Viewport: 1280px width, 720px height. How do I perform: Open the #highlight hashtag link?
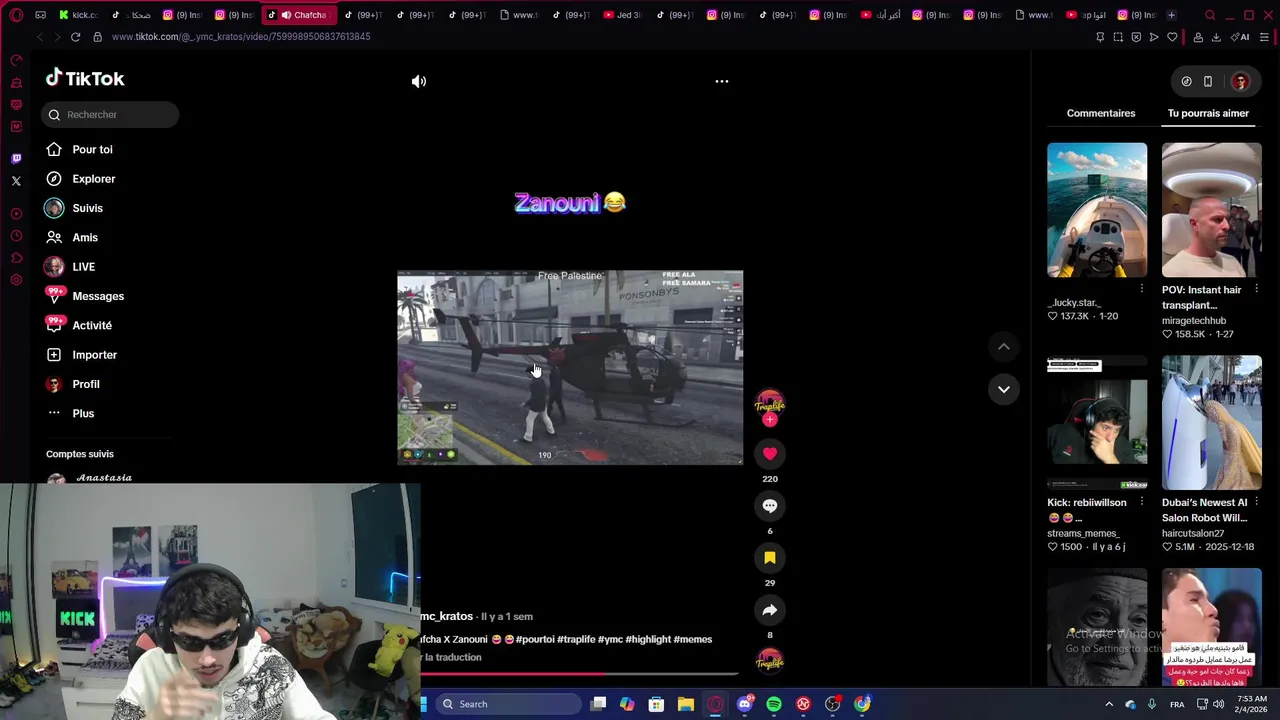(x=648, y=639)
